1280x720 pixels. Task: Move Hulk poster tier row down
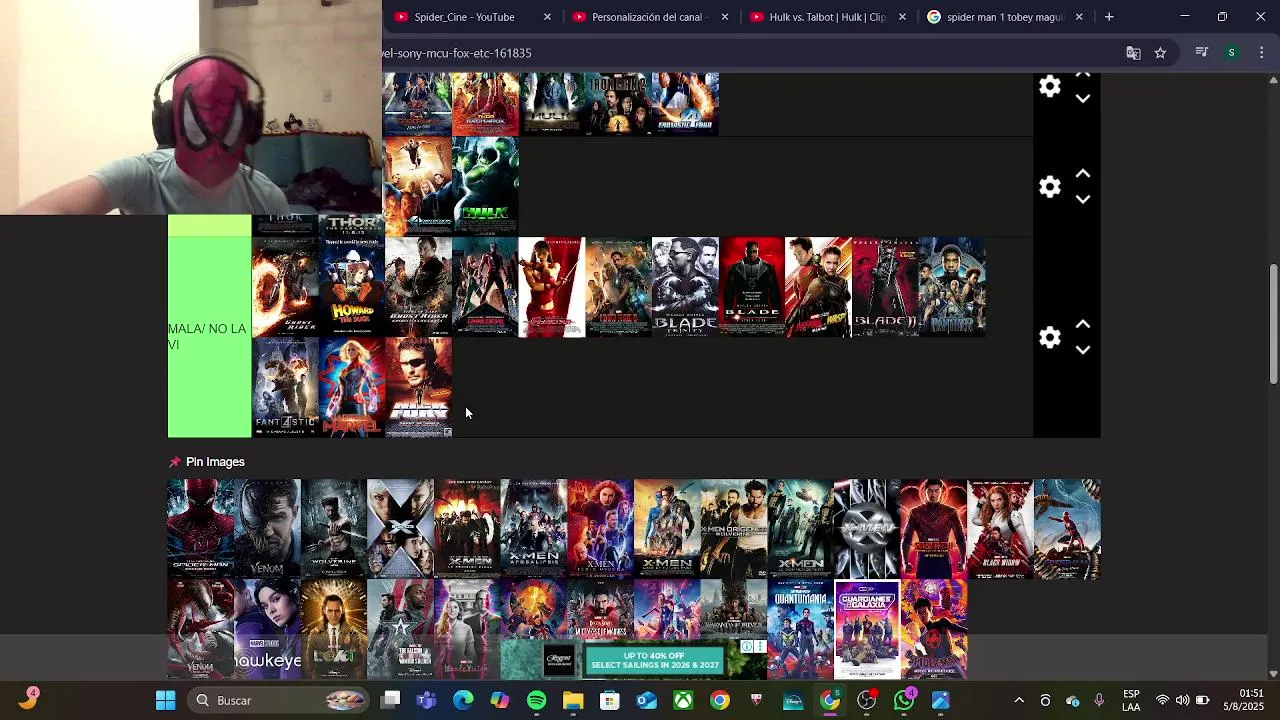coord(1083,199)
